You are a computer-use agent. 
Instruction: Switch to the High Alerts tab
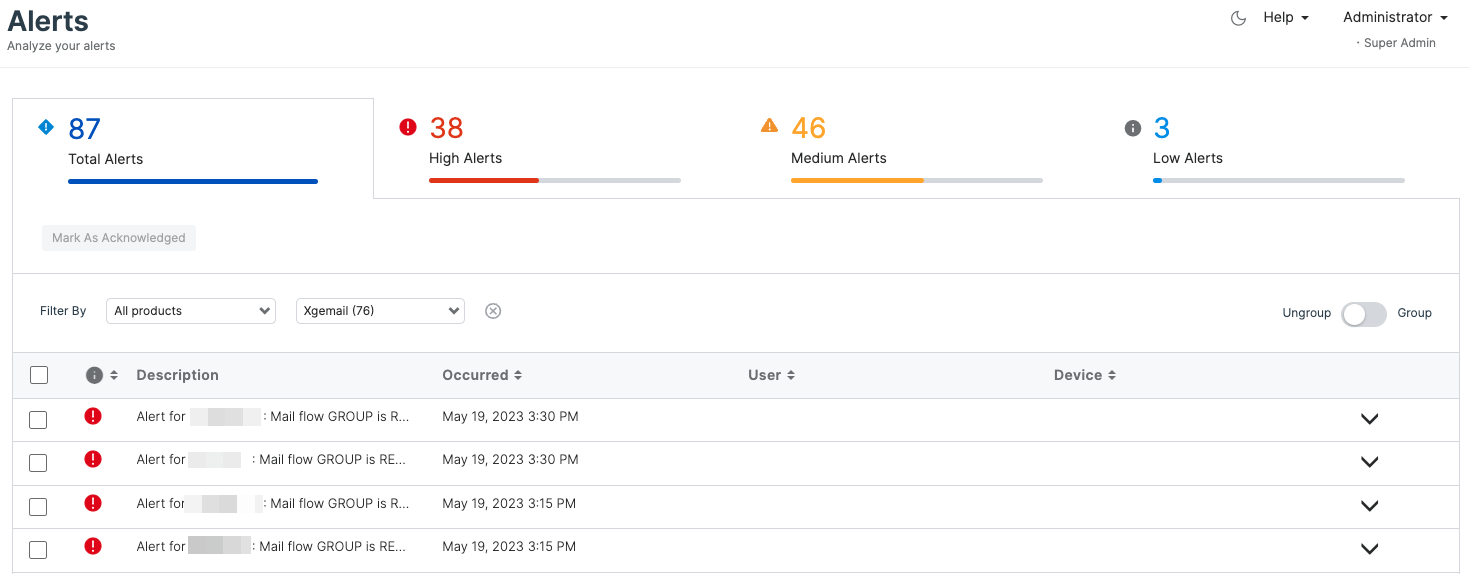click(x=466, y=158)
